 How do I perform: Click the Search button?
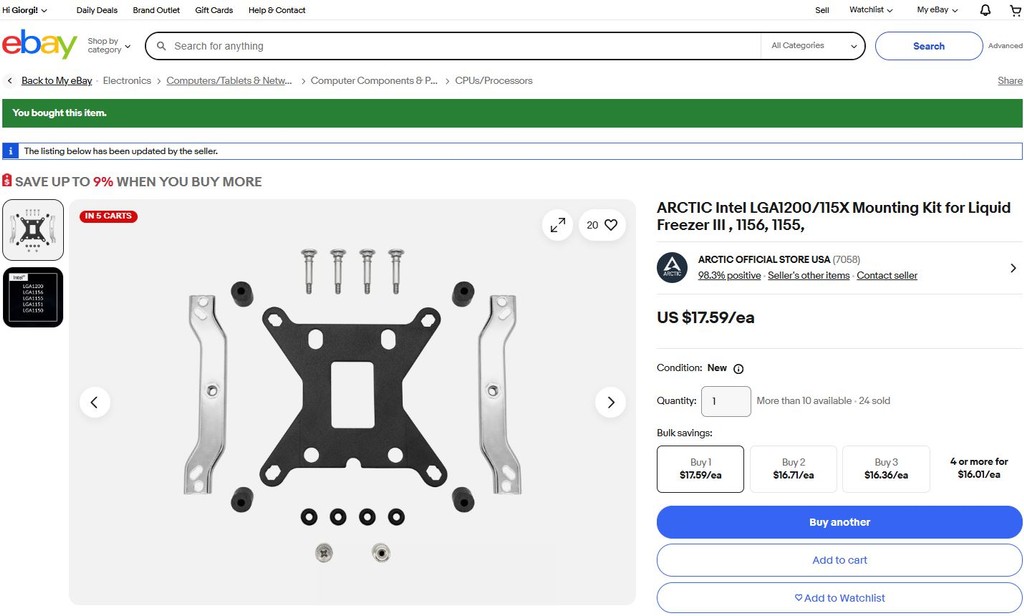[x=929, y=46]
